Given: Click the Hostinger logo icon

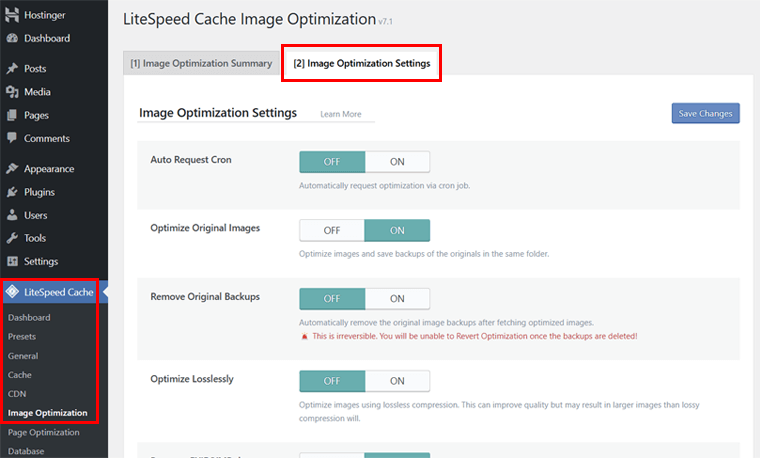Looking at the screenshot, I should (x=12, y=15).
